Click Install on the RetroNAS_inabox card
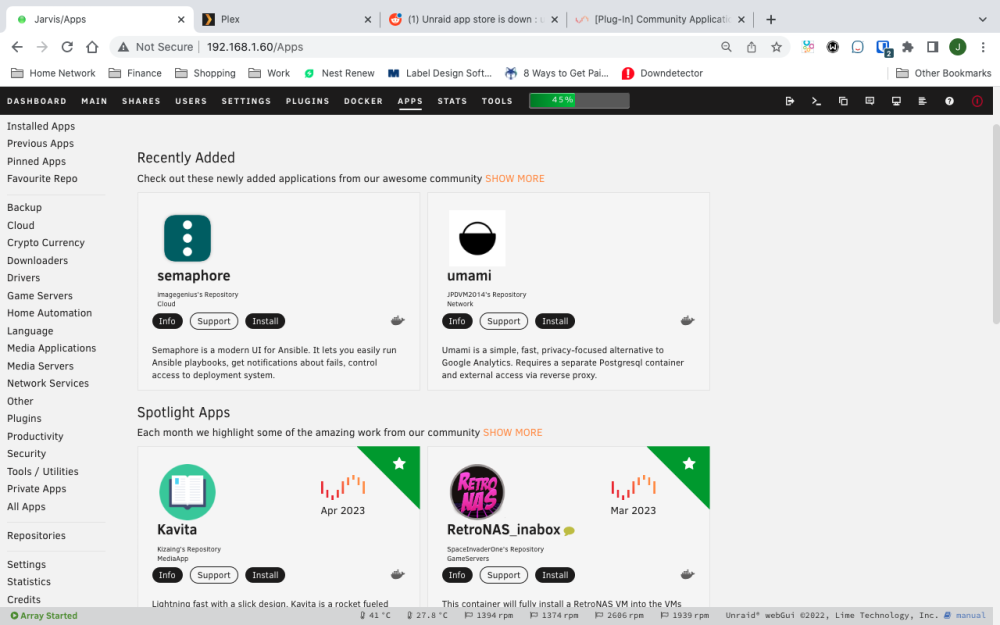Image resolution: width=1000 pixels, height=625 pixels. pos(555,575)
